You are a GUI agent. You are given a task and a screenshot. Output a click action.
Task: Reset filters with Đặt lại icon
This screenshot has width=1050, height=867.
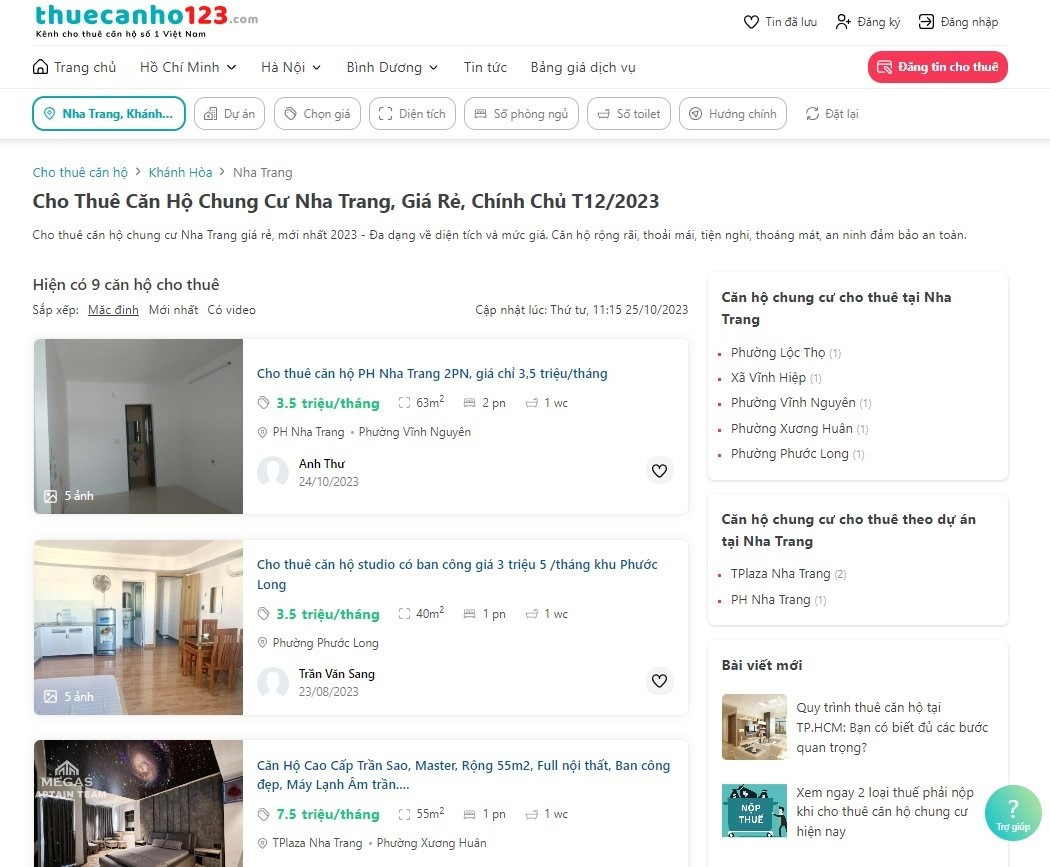(x=812, y=114)
